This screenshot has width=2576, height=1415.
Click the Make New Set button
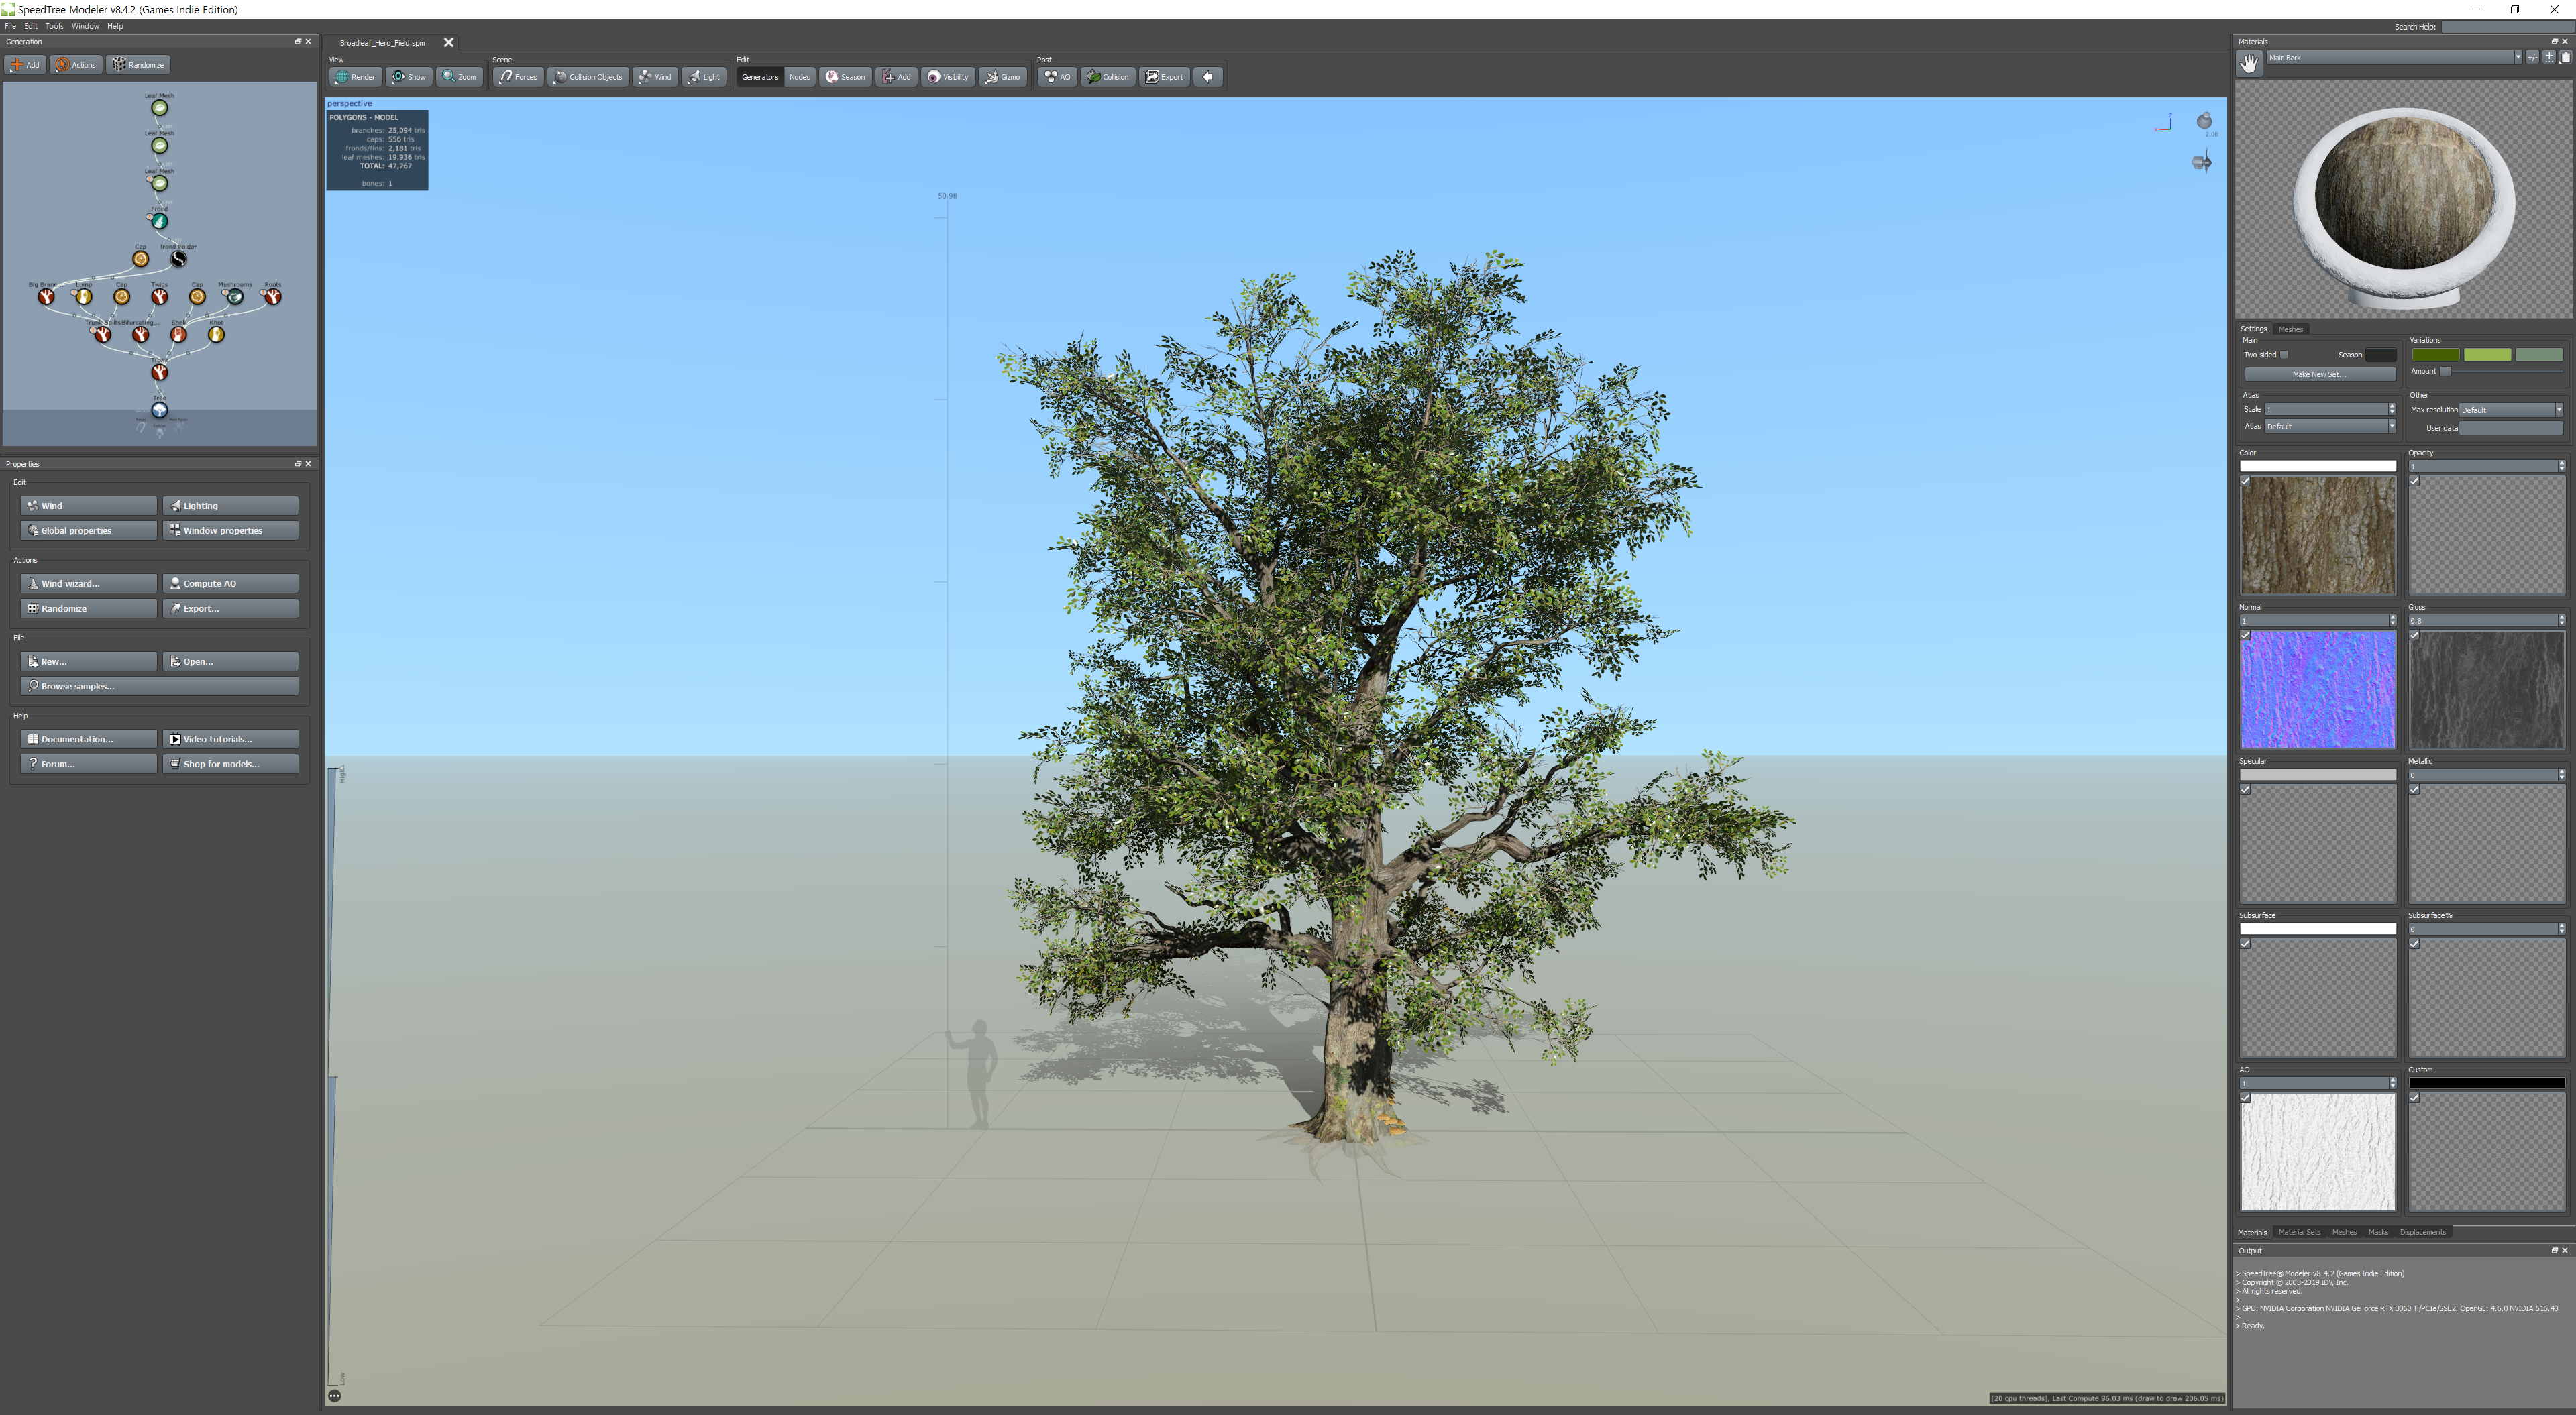(x=2319, y=374)
